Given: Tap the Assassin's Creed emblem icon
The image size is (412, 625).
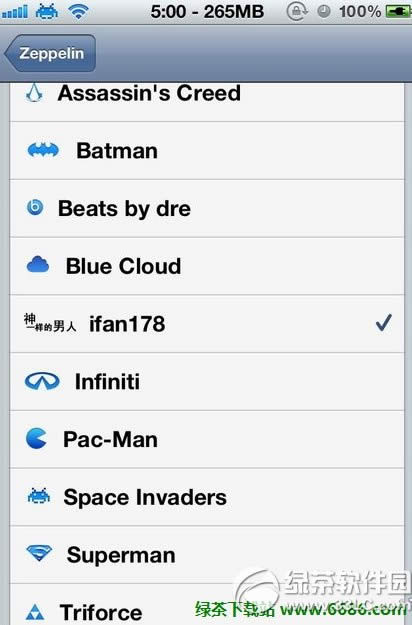Looking at the screenshot, I should 35,93.
